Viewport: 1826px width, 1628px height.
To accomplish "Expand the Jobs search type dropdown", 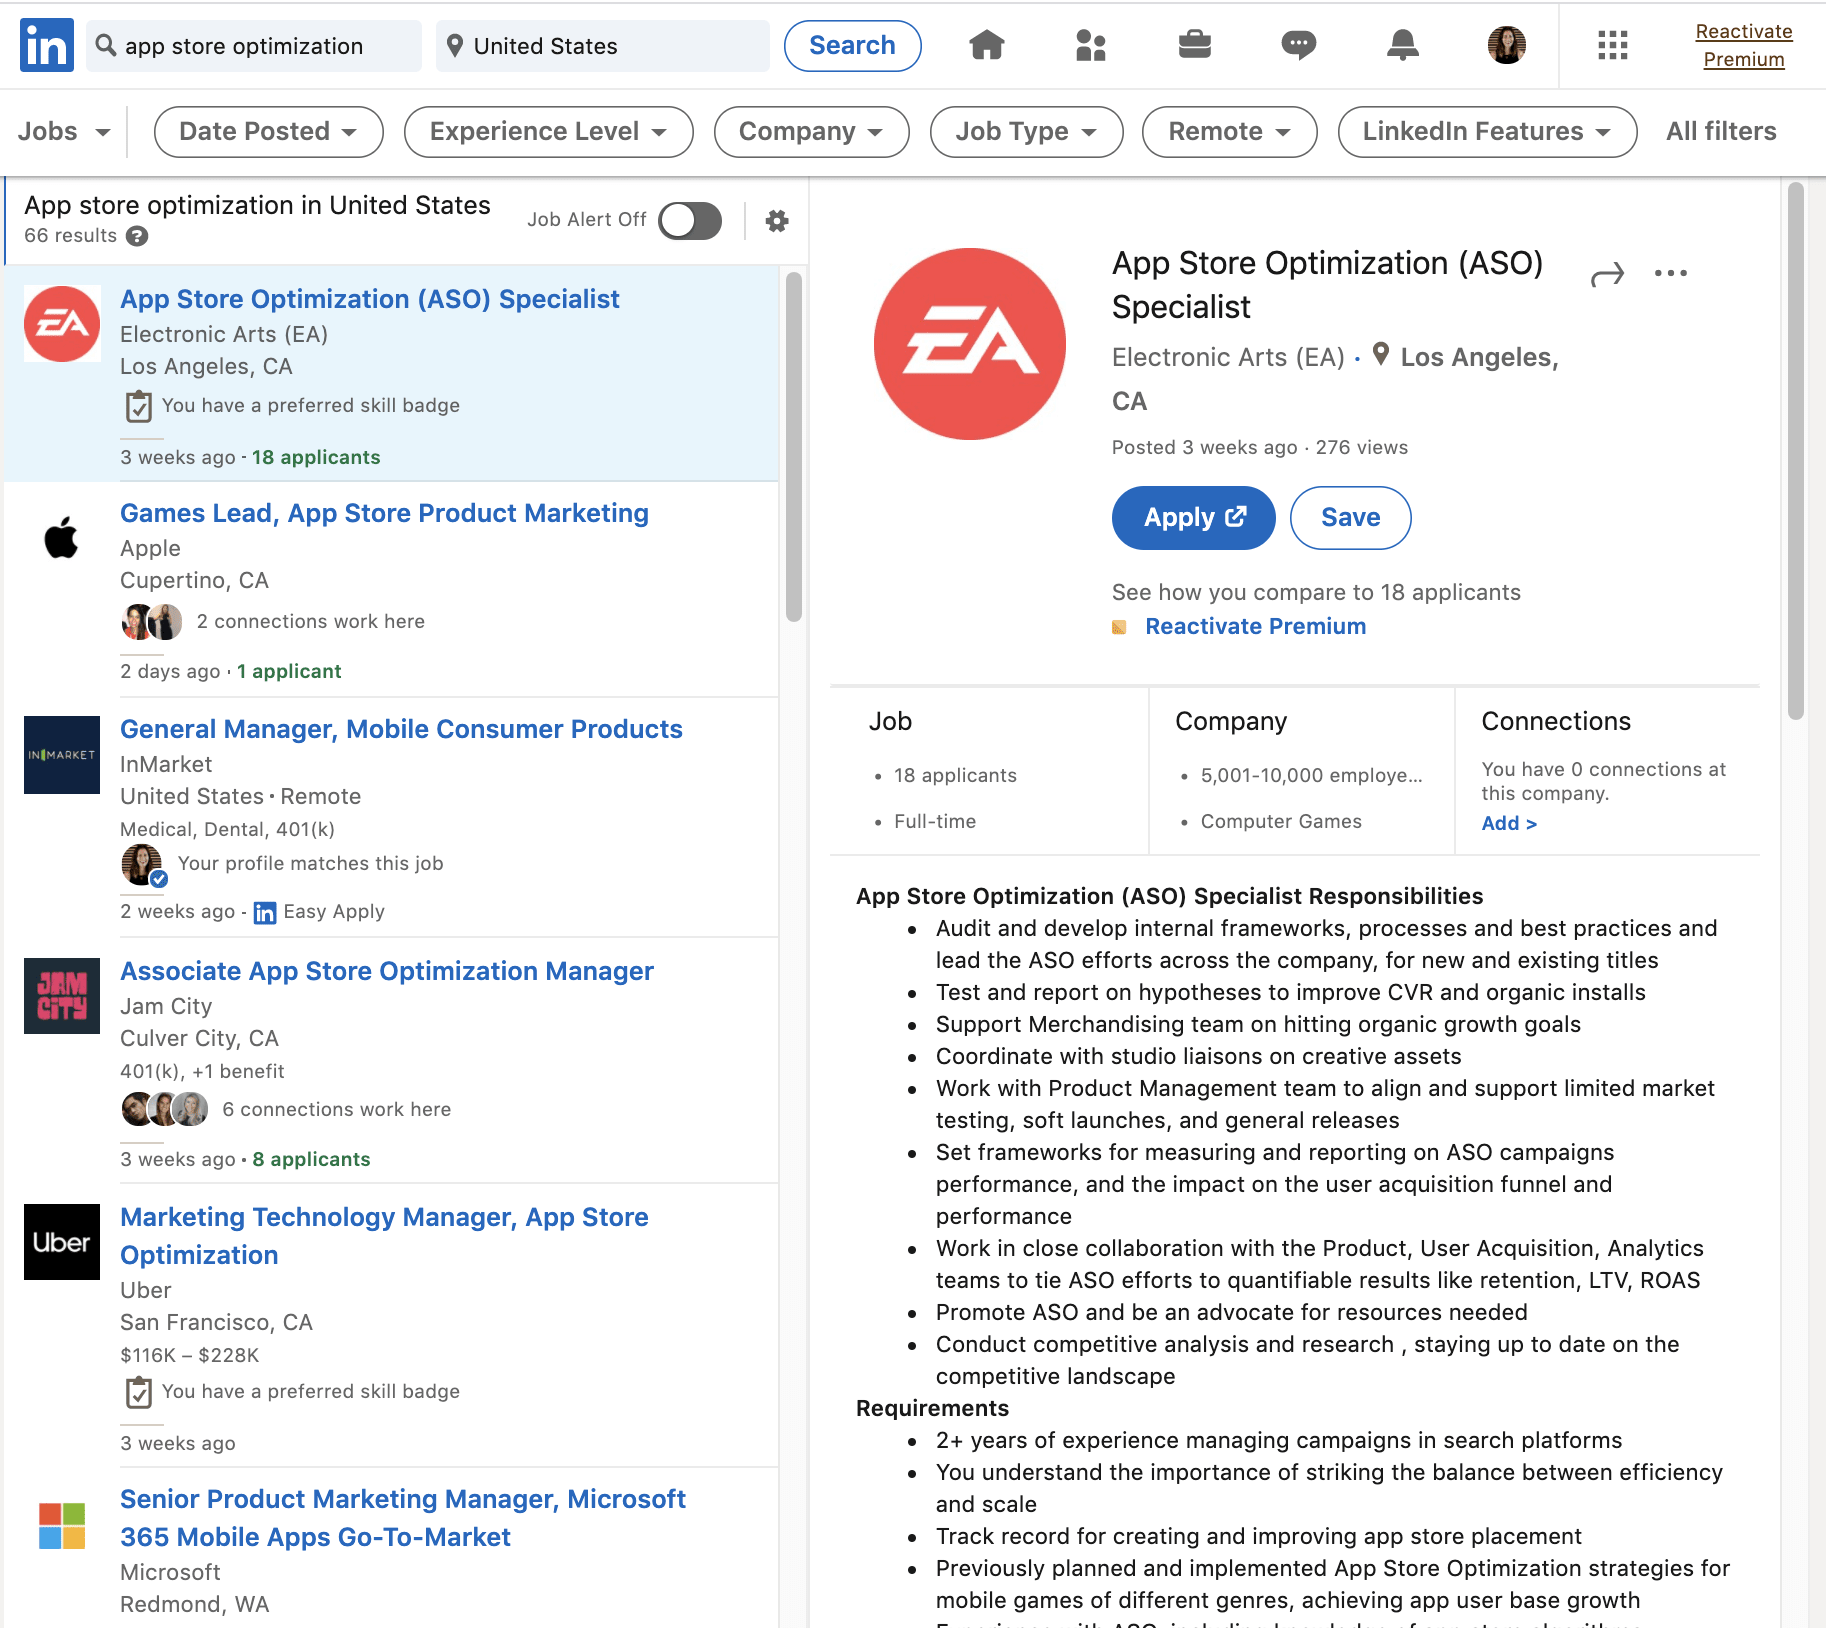I will 64,132.
